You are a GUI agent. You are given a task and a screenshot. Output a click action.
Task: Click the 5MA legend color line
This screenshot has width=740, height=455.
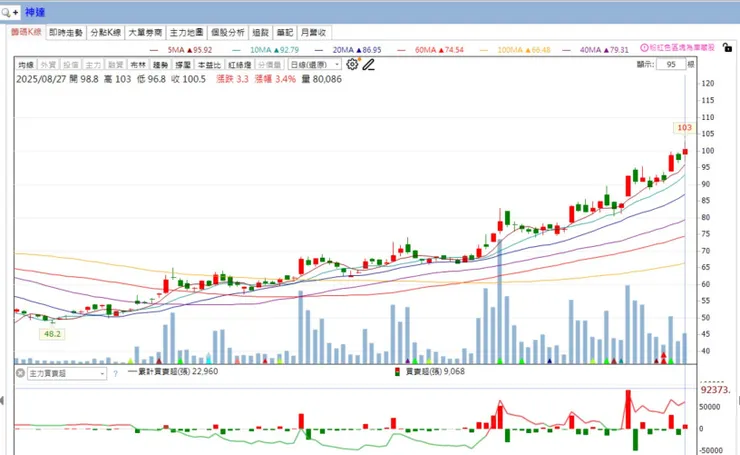[154, 50]
